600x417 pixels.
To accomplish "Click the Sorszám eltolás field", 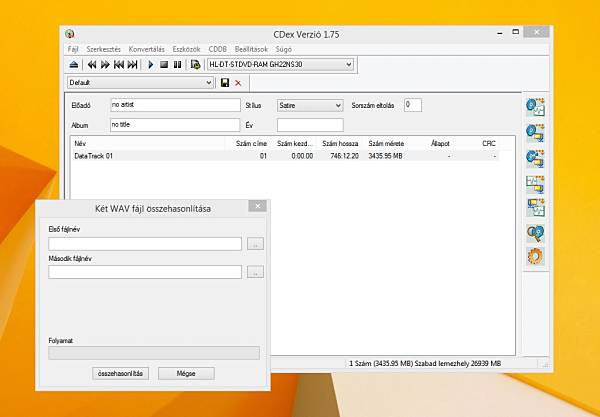I will (413, 105).
